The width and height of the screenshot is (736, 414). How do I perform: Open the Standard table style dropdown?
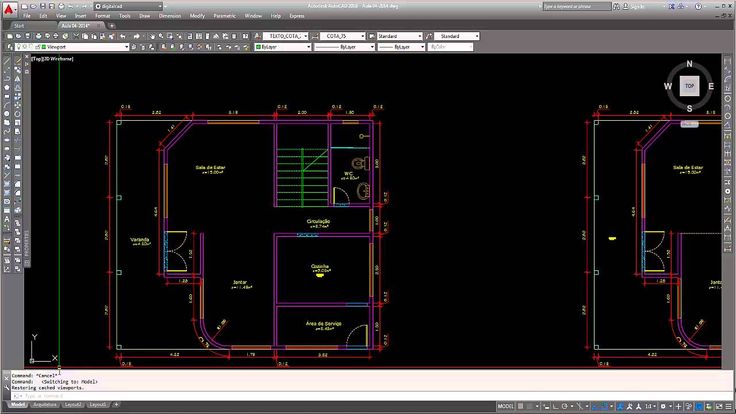pos(399,36)
